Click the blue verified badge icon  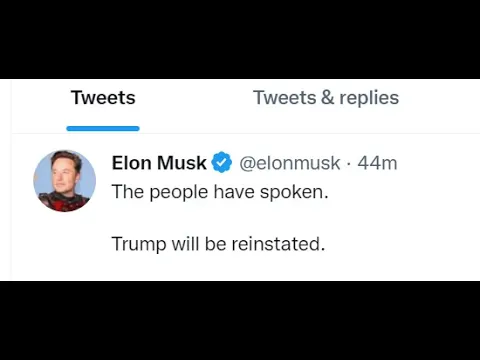(x=222, y=162)
